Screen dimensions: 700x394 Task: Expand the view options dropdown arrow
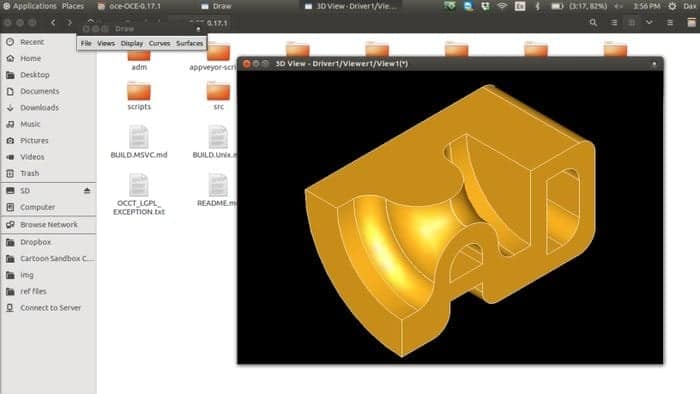pyautogui.click(x=649, y=22)
